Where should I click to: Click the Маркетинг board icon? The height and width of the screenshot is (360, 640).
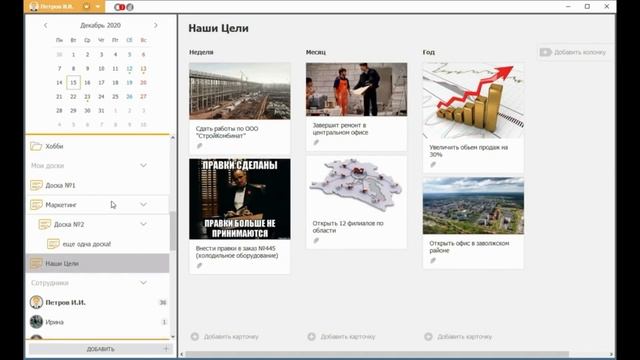pos(36,204)
